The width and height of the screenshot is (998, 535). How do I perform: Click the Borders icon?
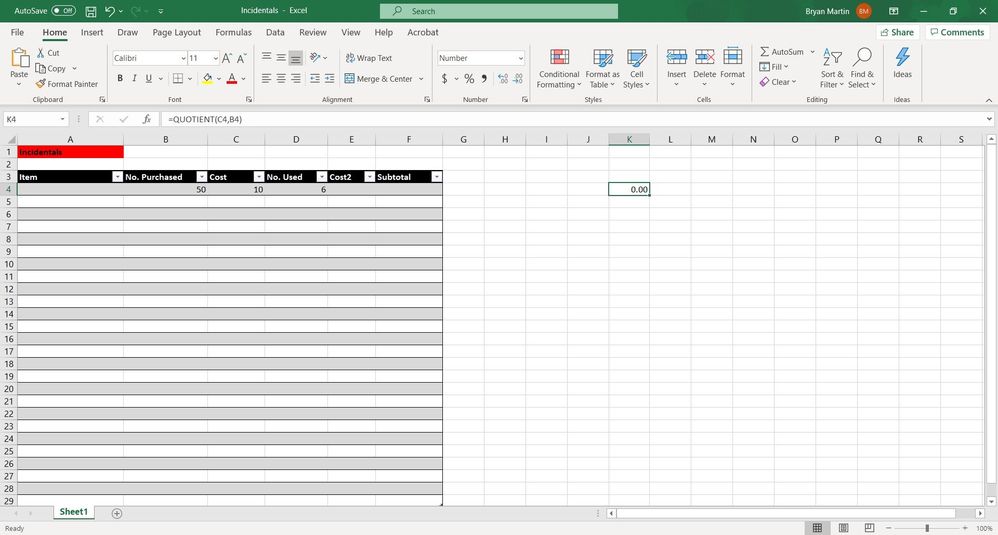(x=178, y=78)
